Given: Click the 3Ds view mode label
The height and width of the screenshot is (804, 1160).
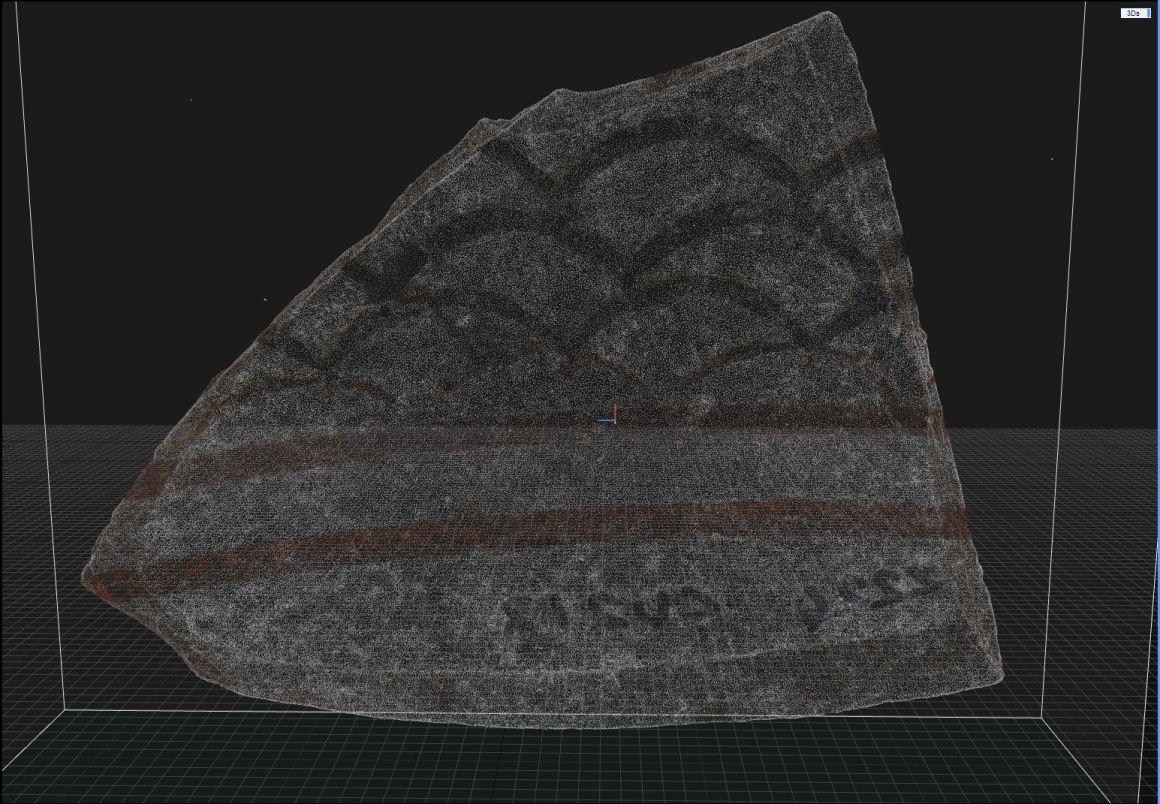Looking at the screenshot, I should click(x=1133, y=13).
